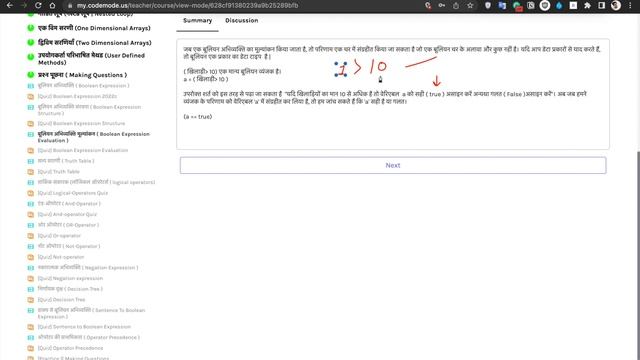Switch to the Discussion tab

(242, 20)
